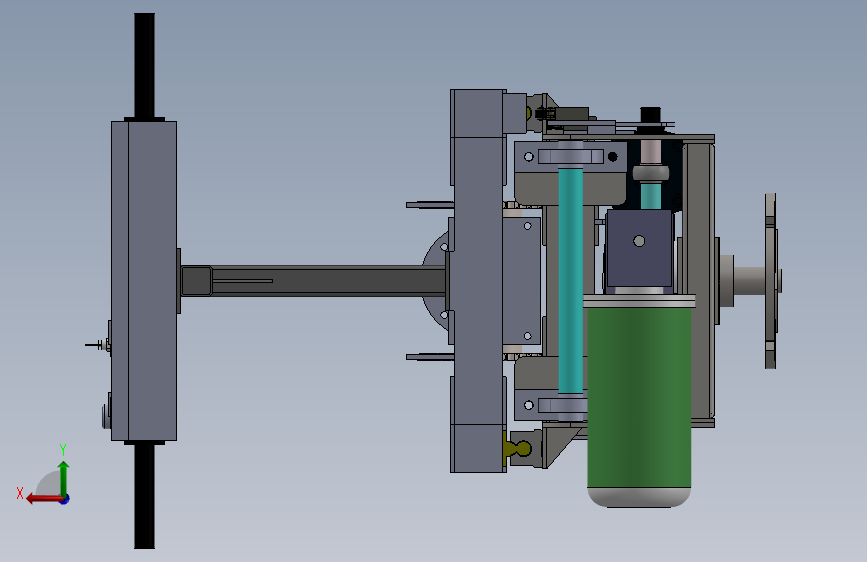Click the blue Z axis dot at triad origin
The image size is (867, 562).
point(65,499)
